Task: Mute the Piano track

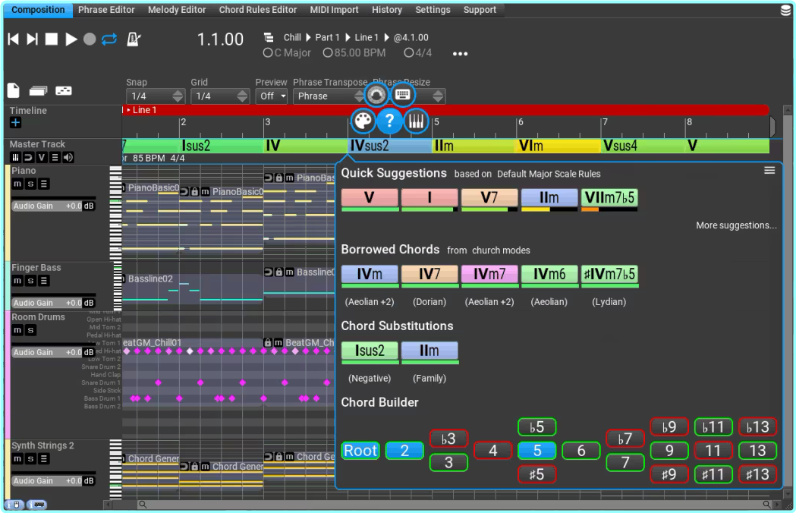Action: pyautogui.click(x=17, y=184)
